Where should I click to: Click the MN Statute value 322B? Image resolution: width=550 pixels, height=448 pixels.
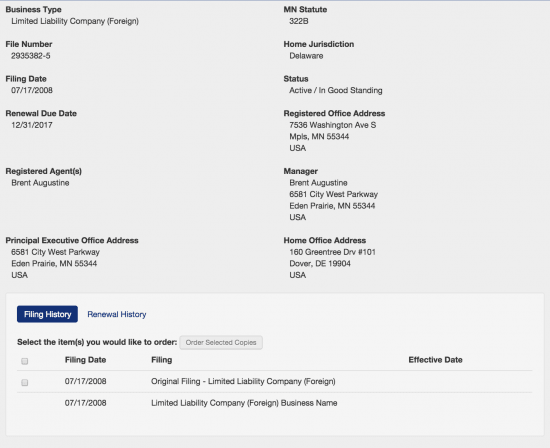[x=299, y=21]
